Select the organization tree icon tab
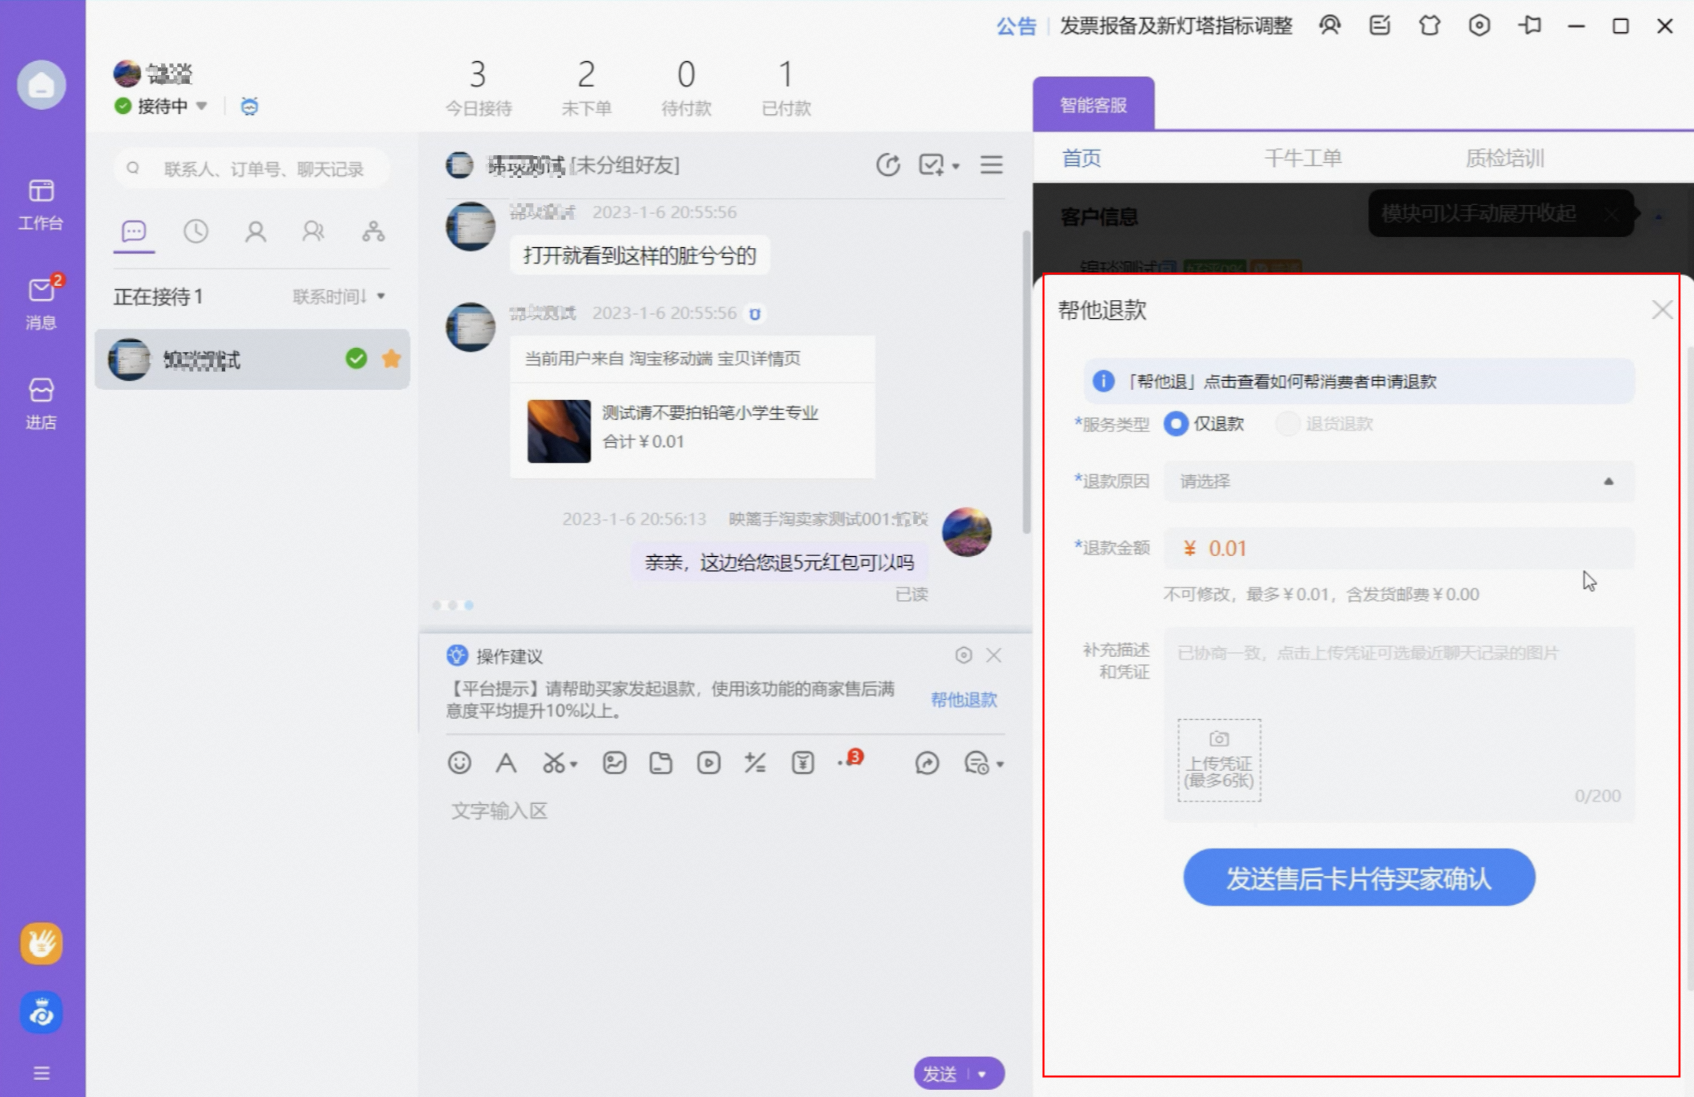Screen dimensions: 1694x1097 [x=373, y=232]
